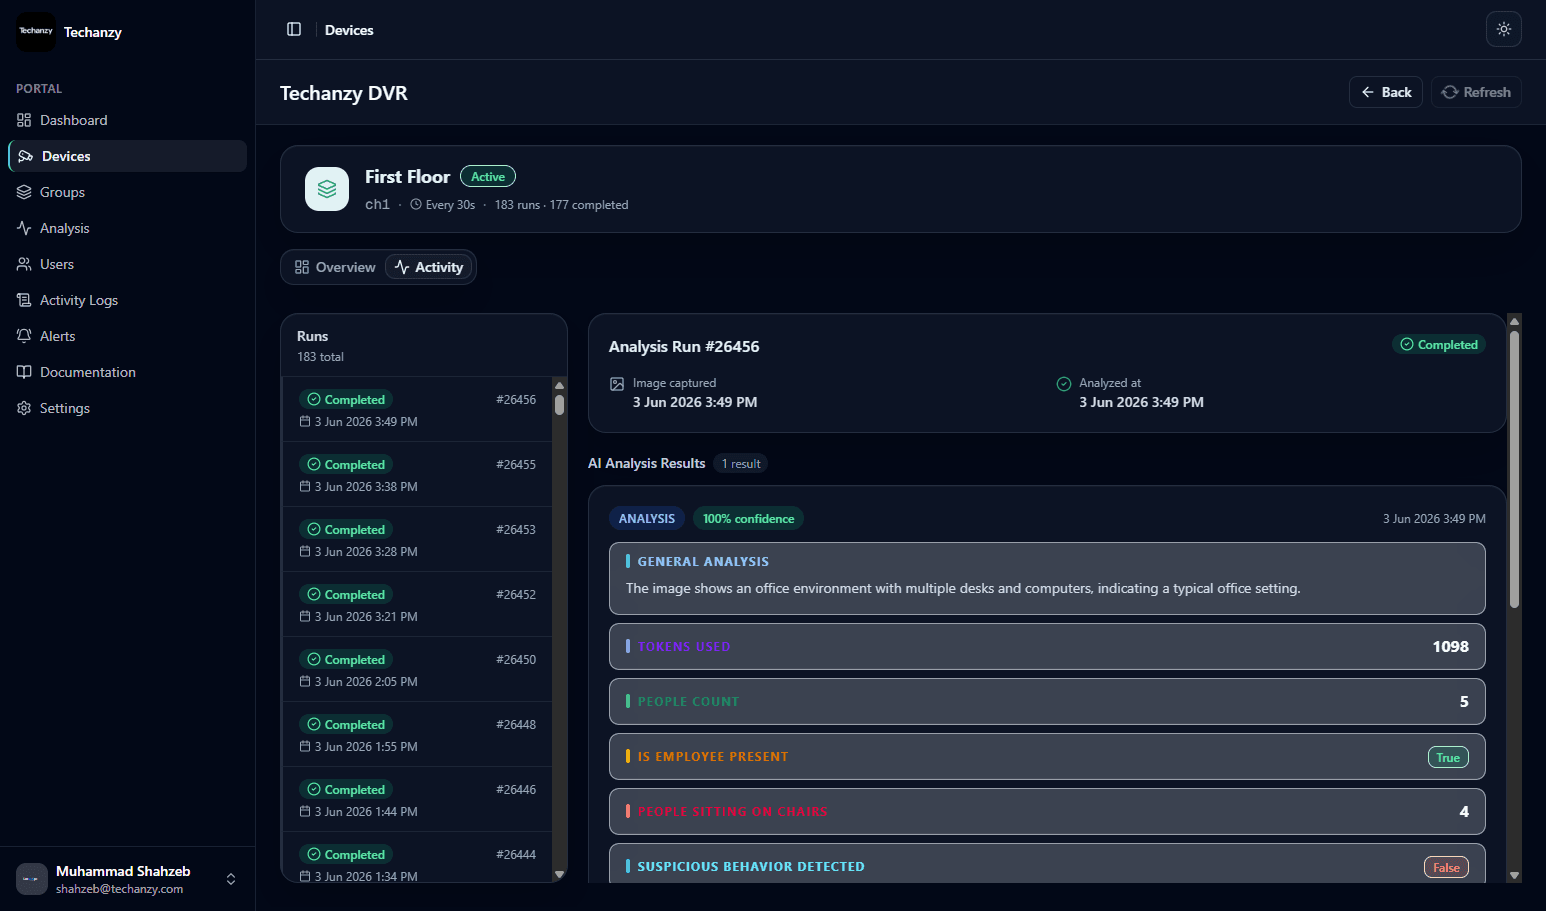Click the Groups layers icon in sidebar
Screen dimensions: 1546x911
[24, 192]
